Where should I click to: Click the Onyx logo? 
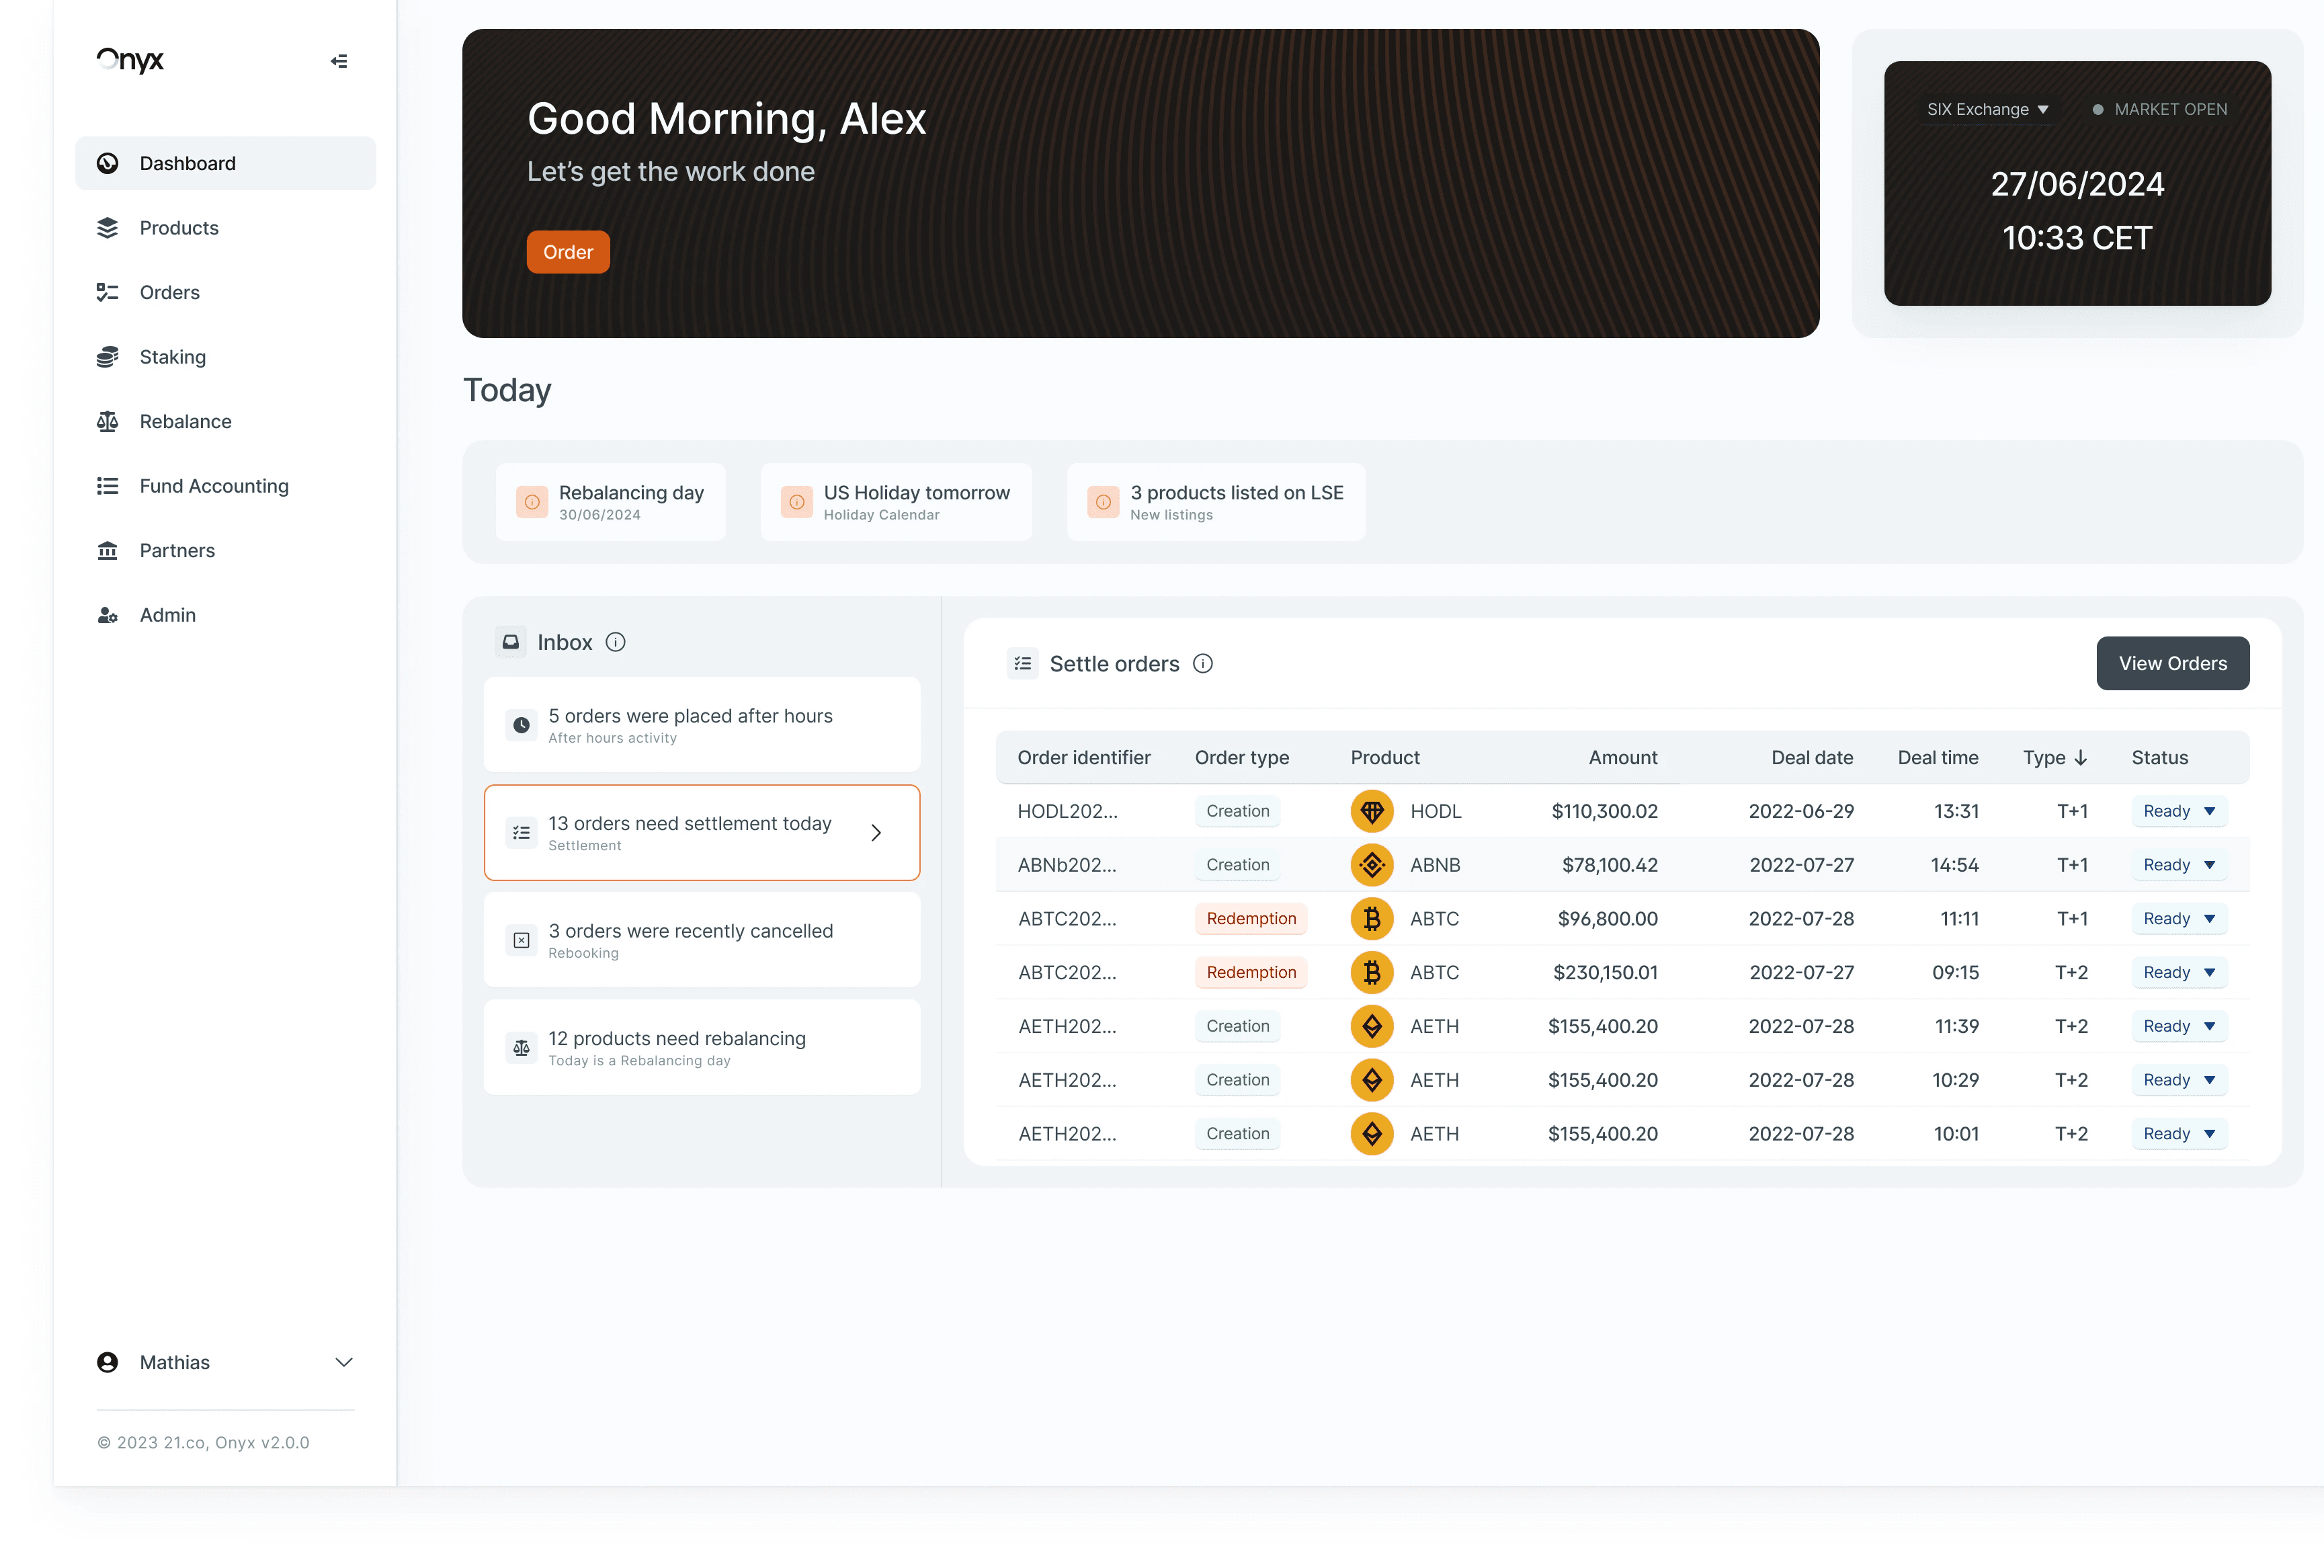click(x=130, y=60)
